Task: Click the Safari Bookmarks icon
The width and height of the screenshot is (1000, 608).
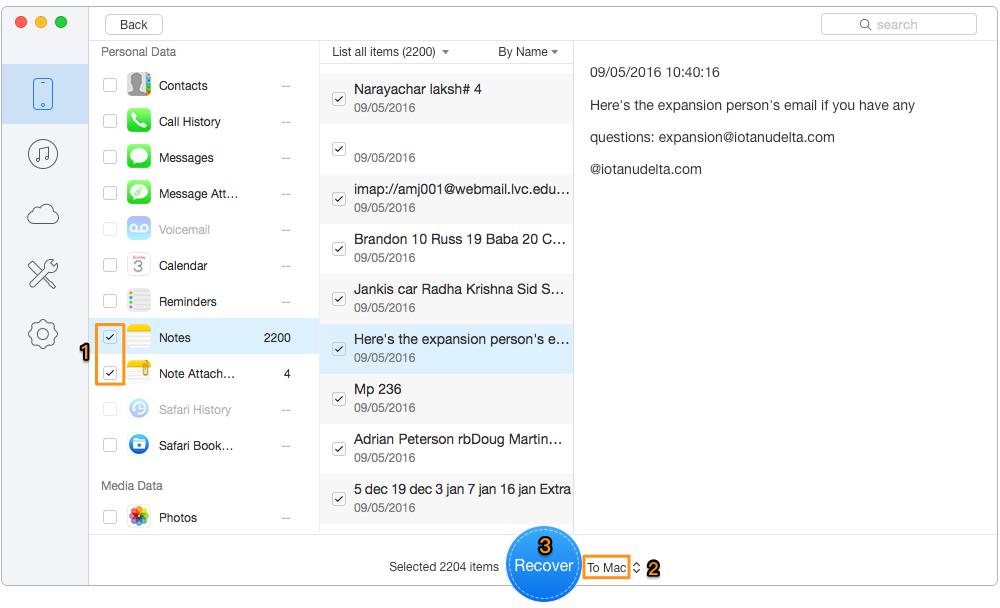Action: tap(138, 445)
